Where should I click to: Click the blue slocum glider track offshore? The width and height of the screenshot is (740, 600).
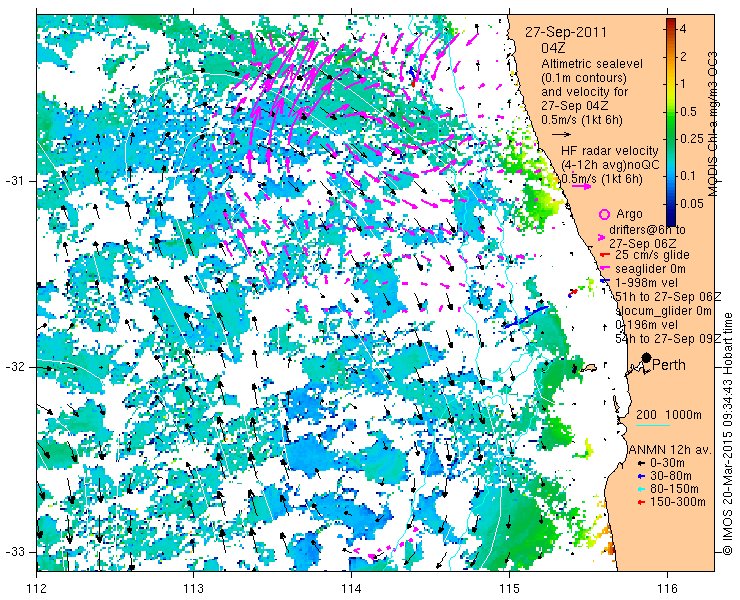(x=526, y=317)
